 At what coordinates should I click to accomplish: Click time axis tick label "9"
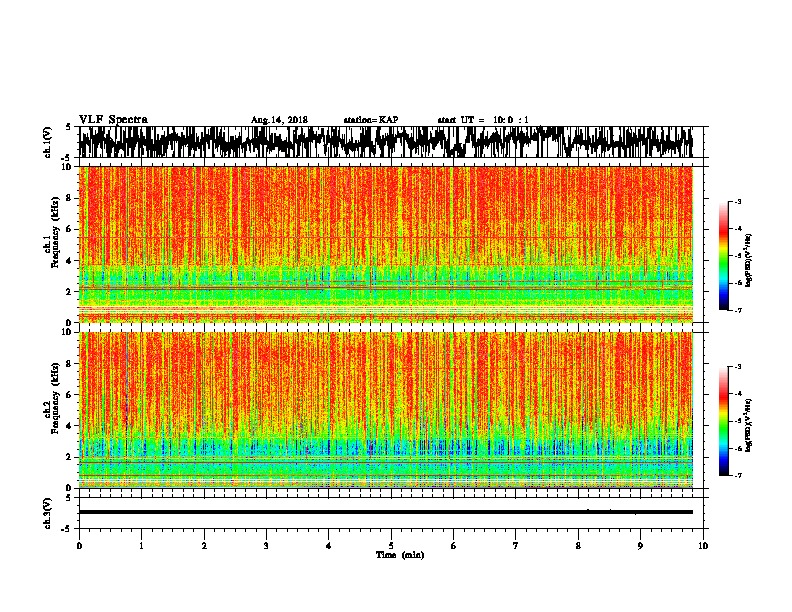point(640,546)
